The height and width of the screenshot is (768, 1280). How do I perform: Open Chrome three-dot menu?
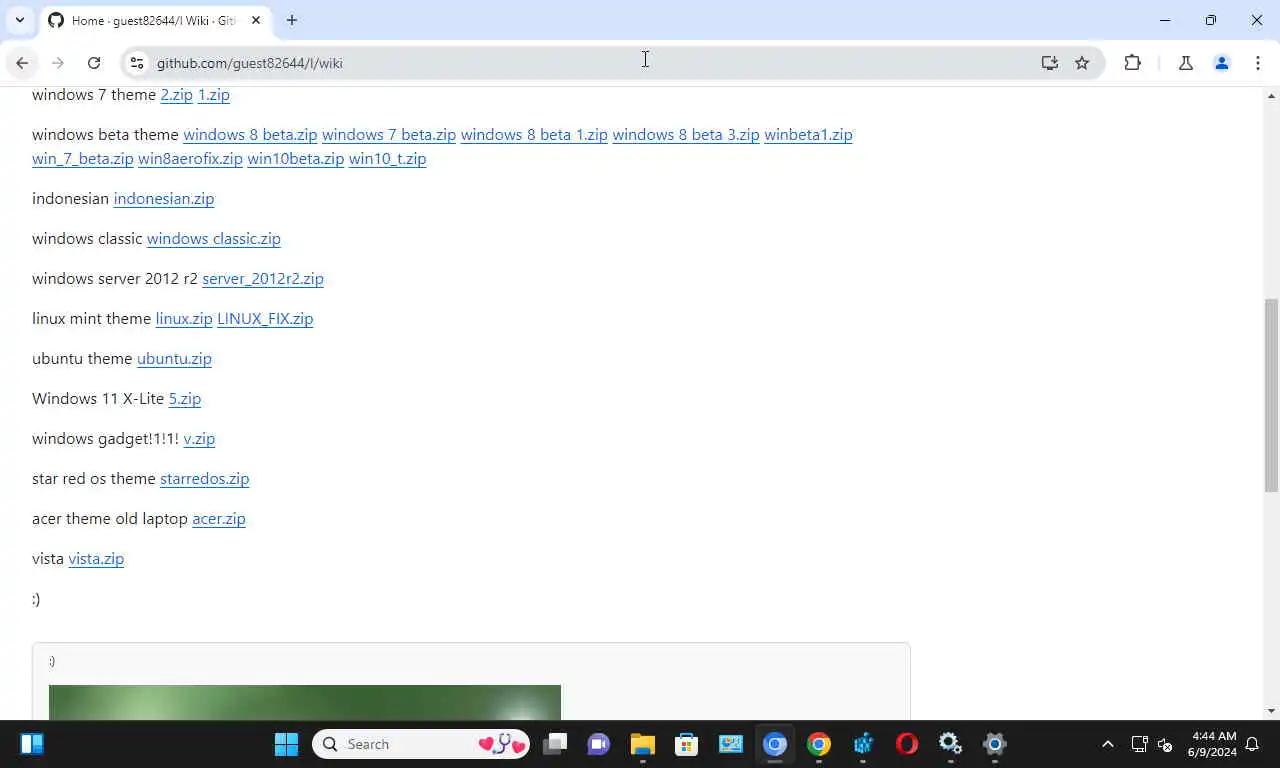pos(1258,63)
